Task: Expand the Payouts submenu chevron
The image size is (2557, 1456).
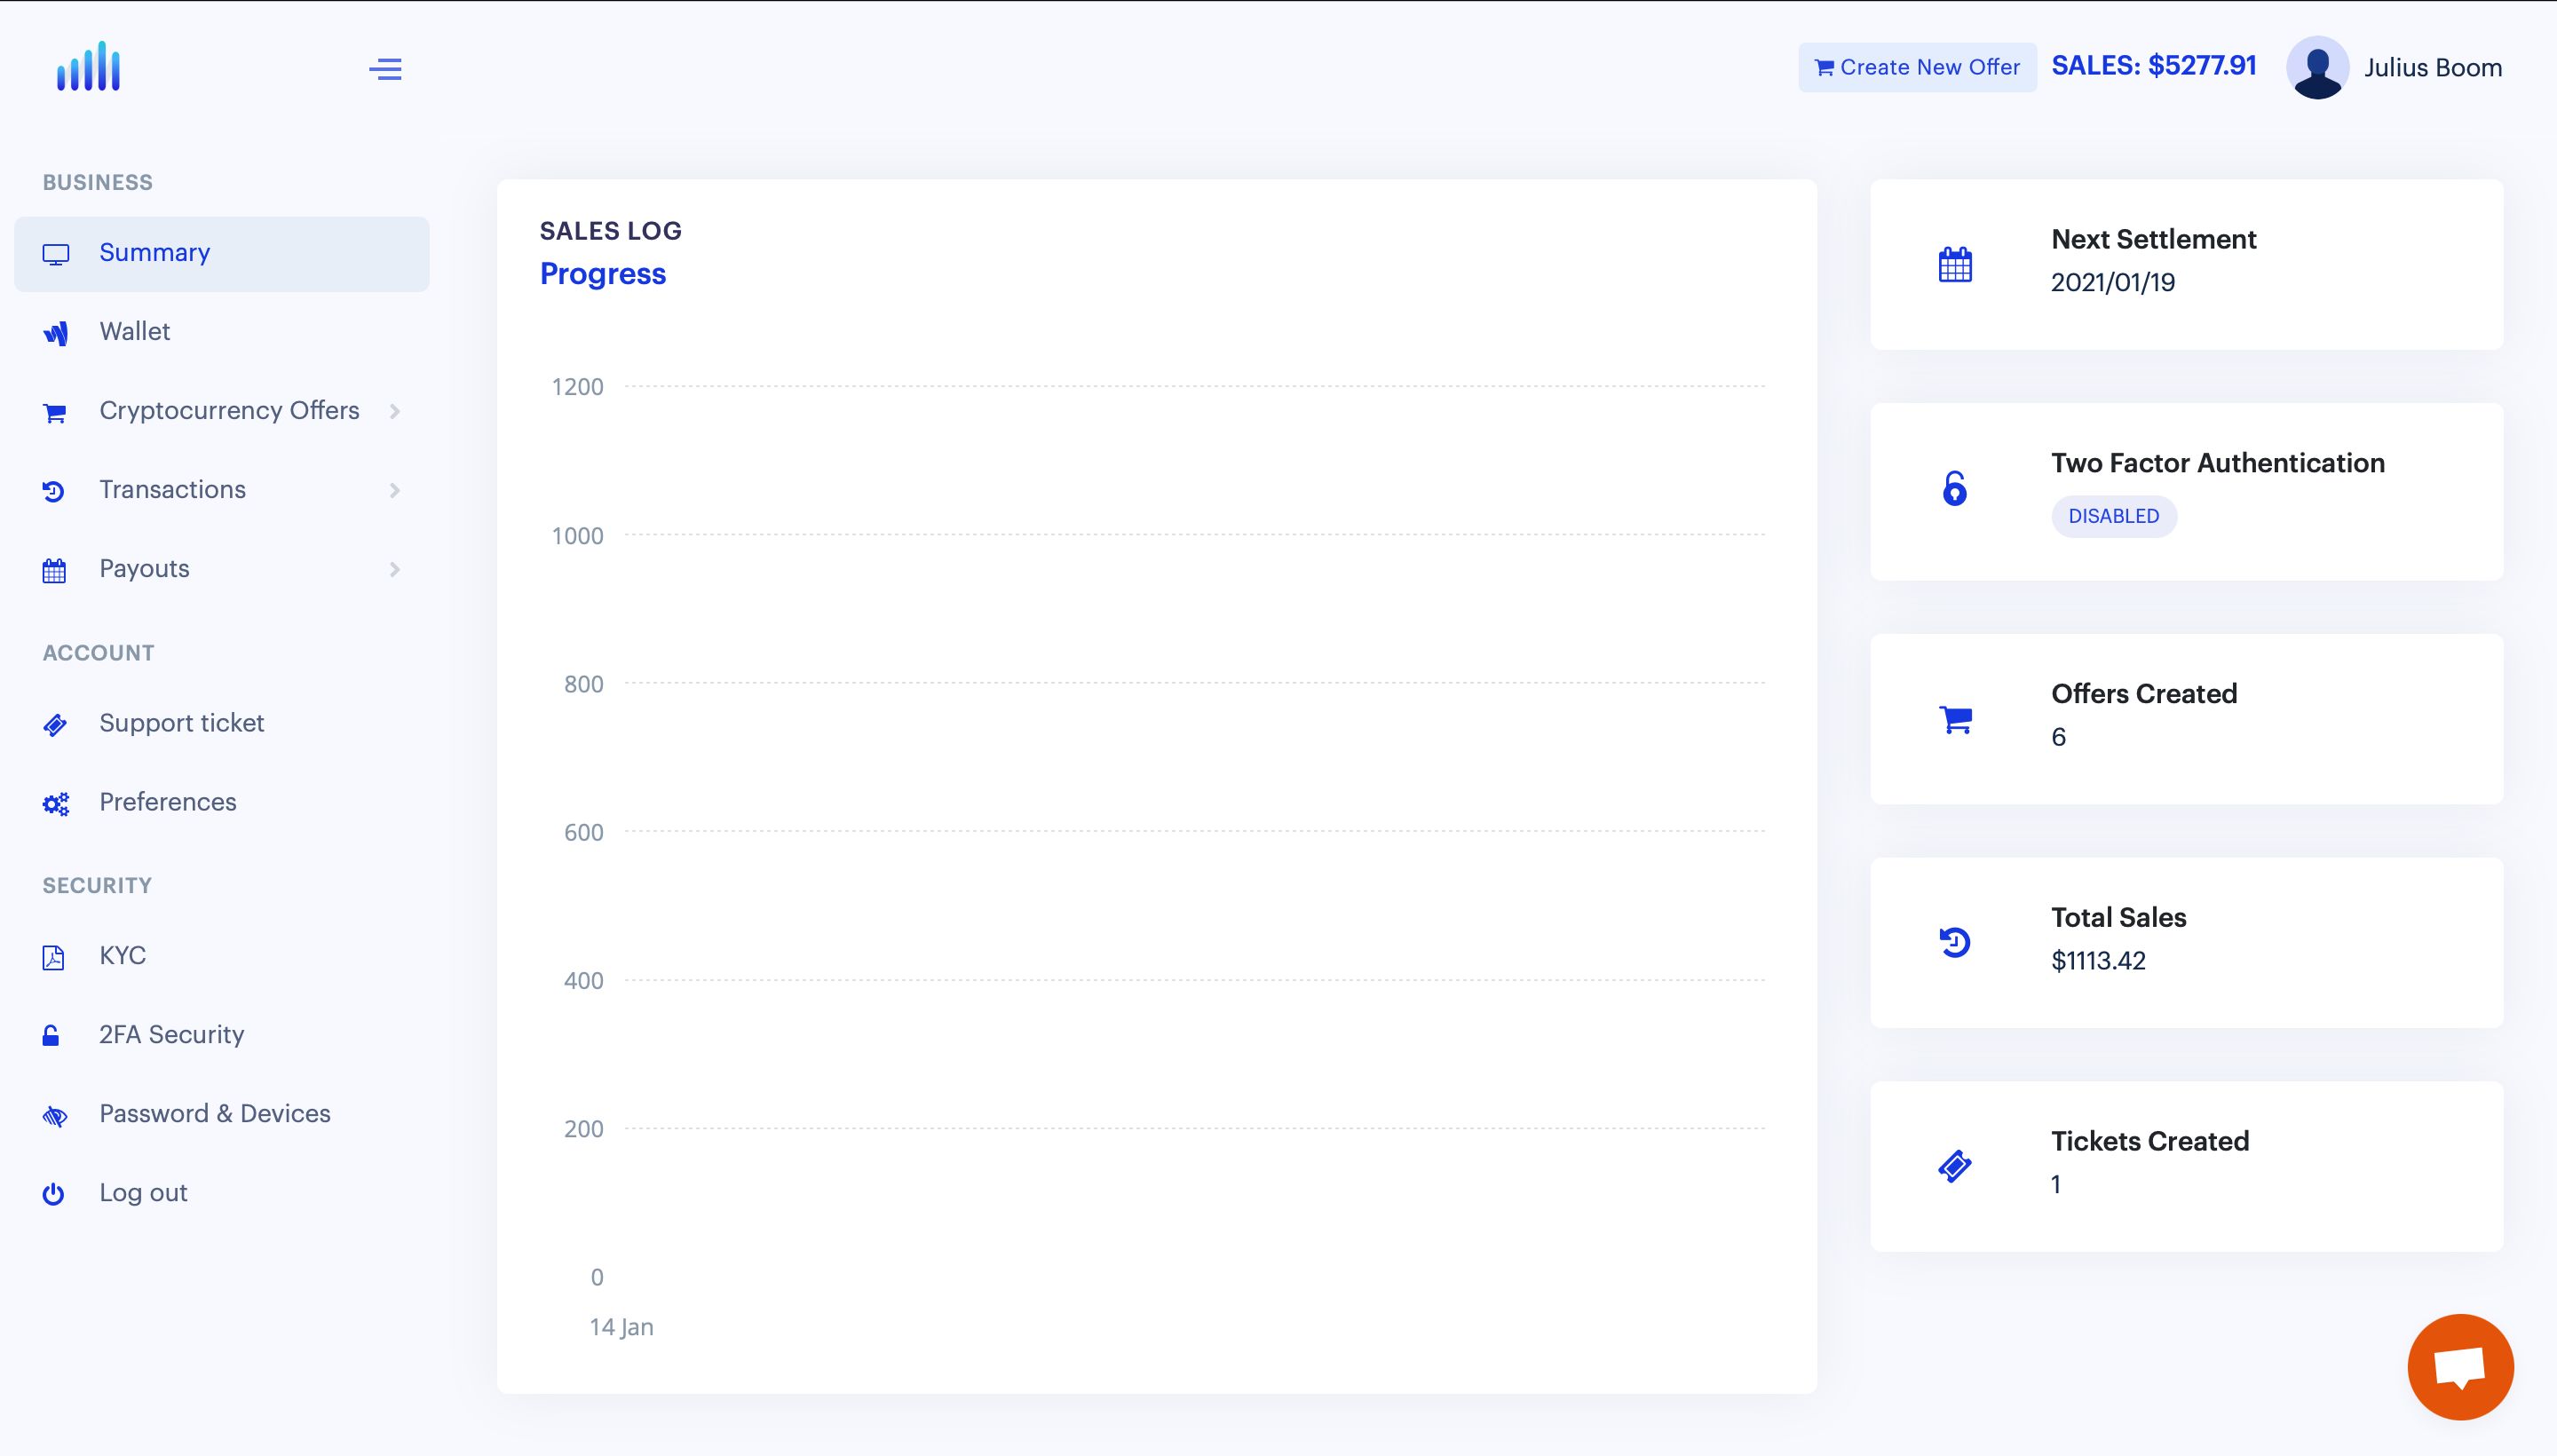Action: click(395, 569)
